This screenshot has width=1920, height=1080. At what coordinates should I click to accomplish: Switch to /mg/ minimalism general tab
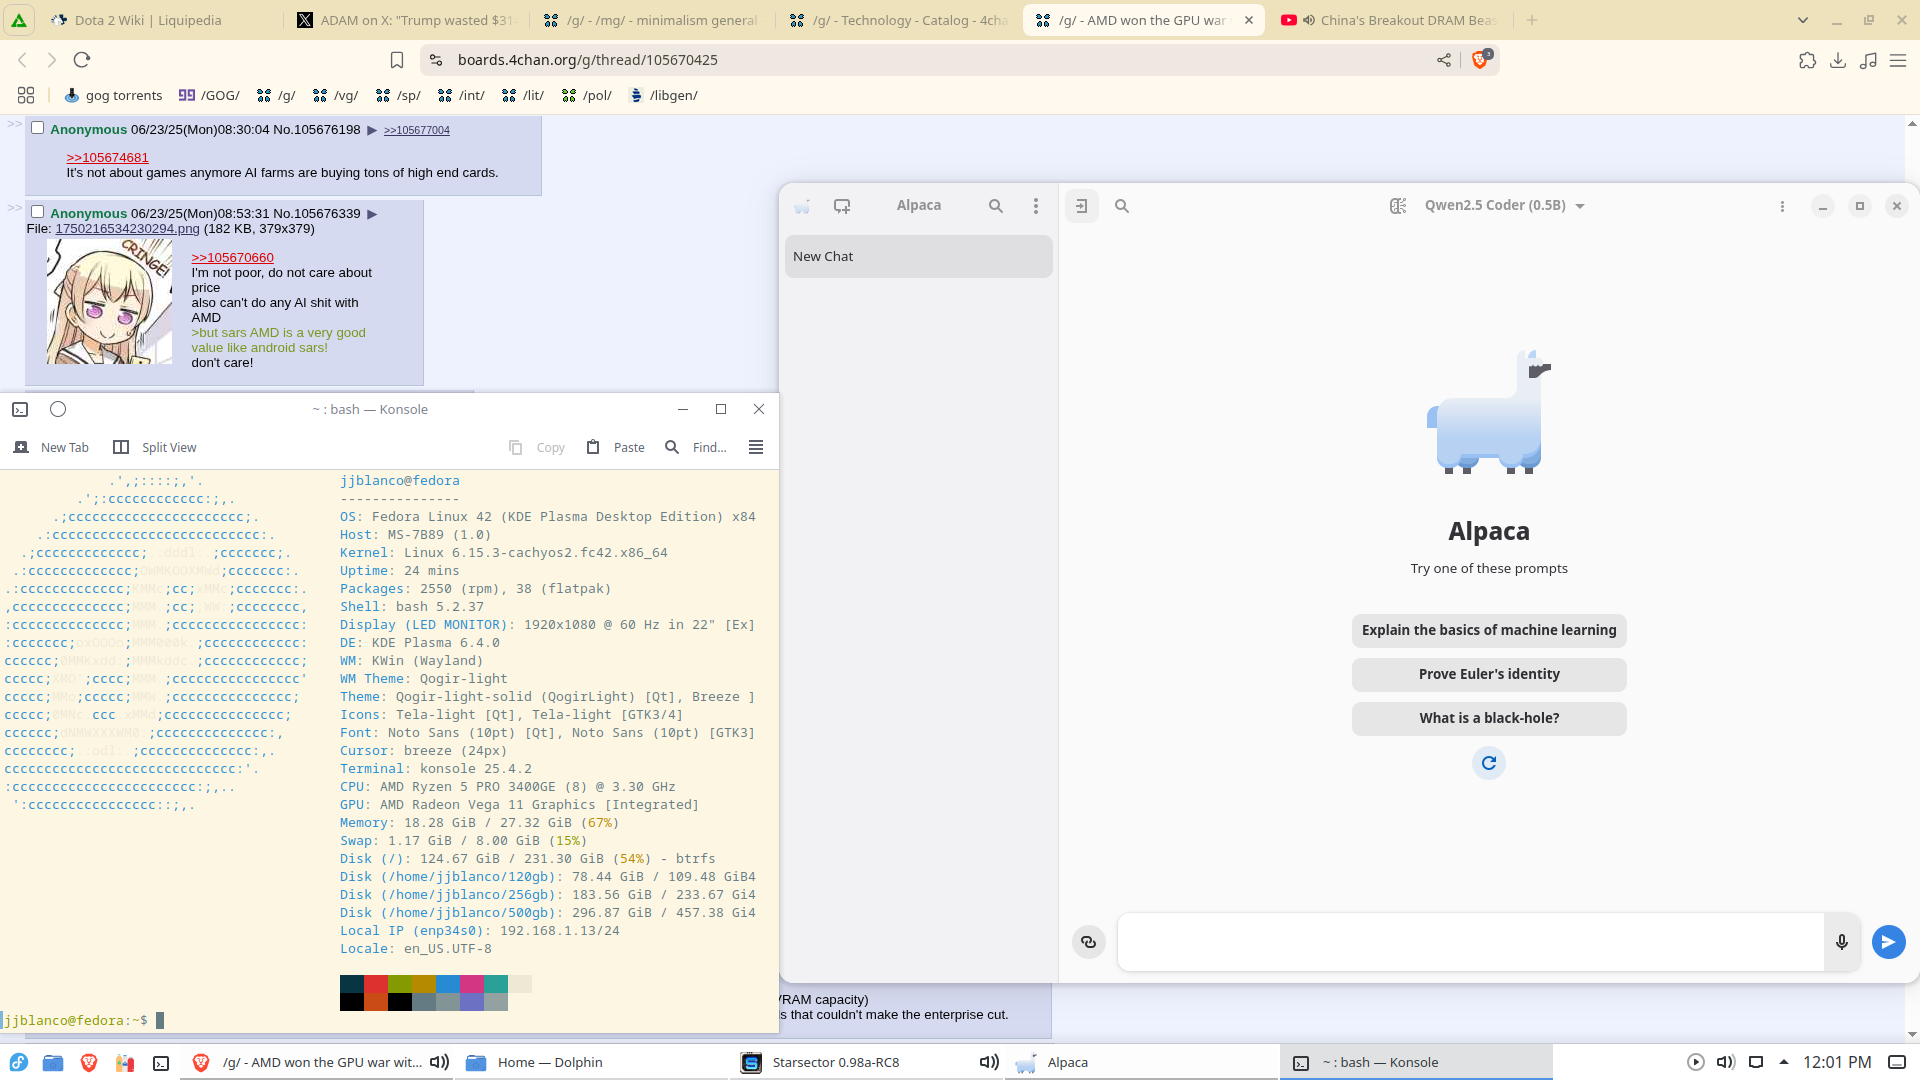[650, 20]
